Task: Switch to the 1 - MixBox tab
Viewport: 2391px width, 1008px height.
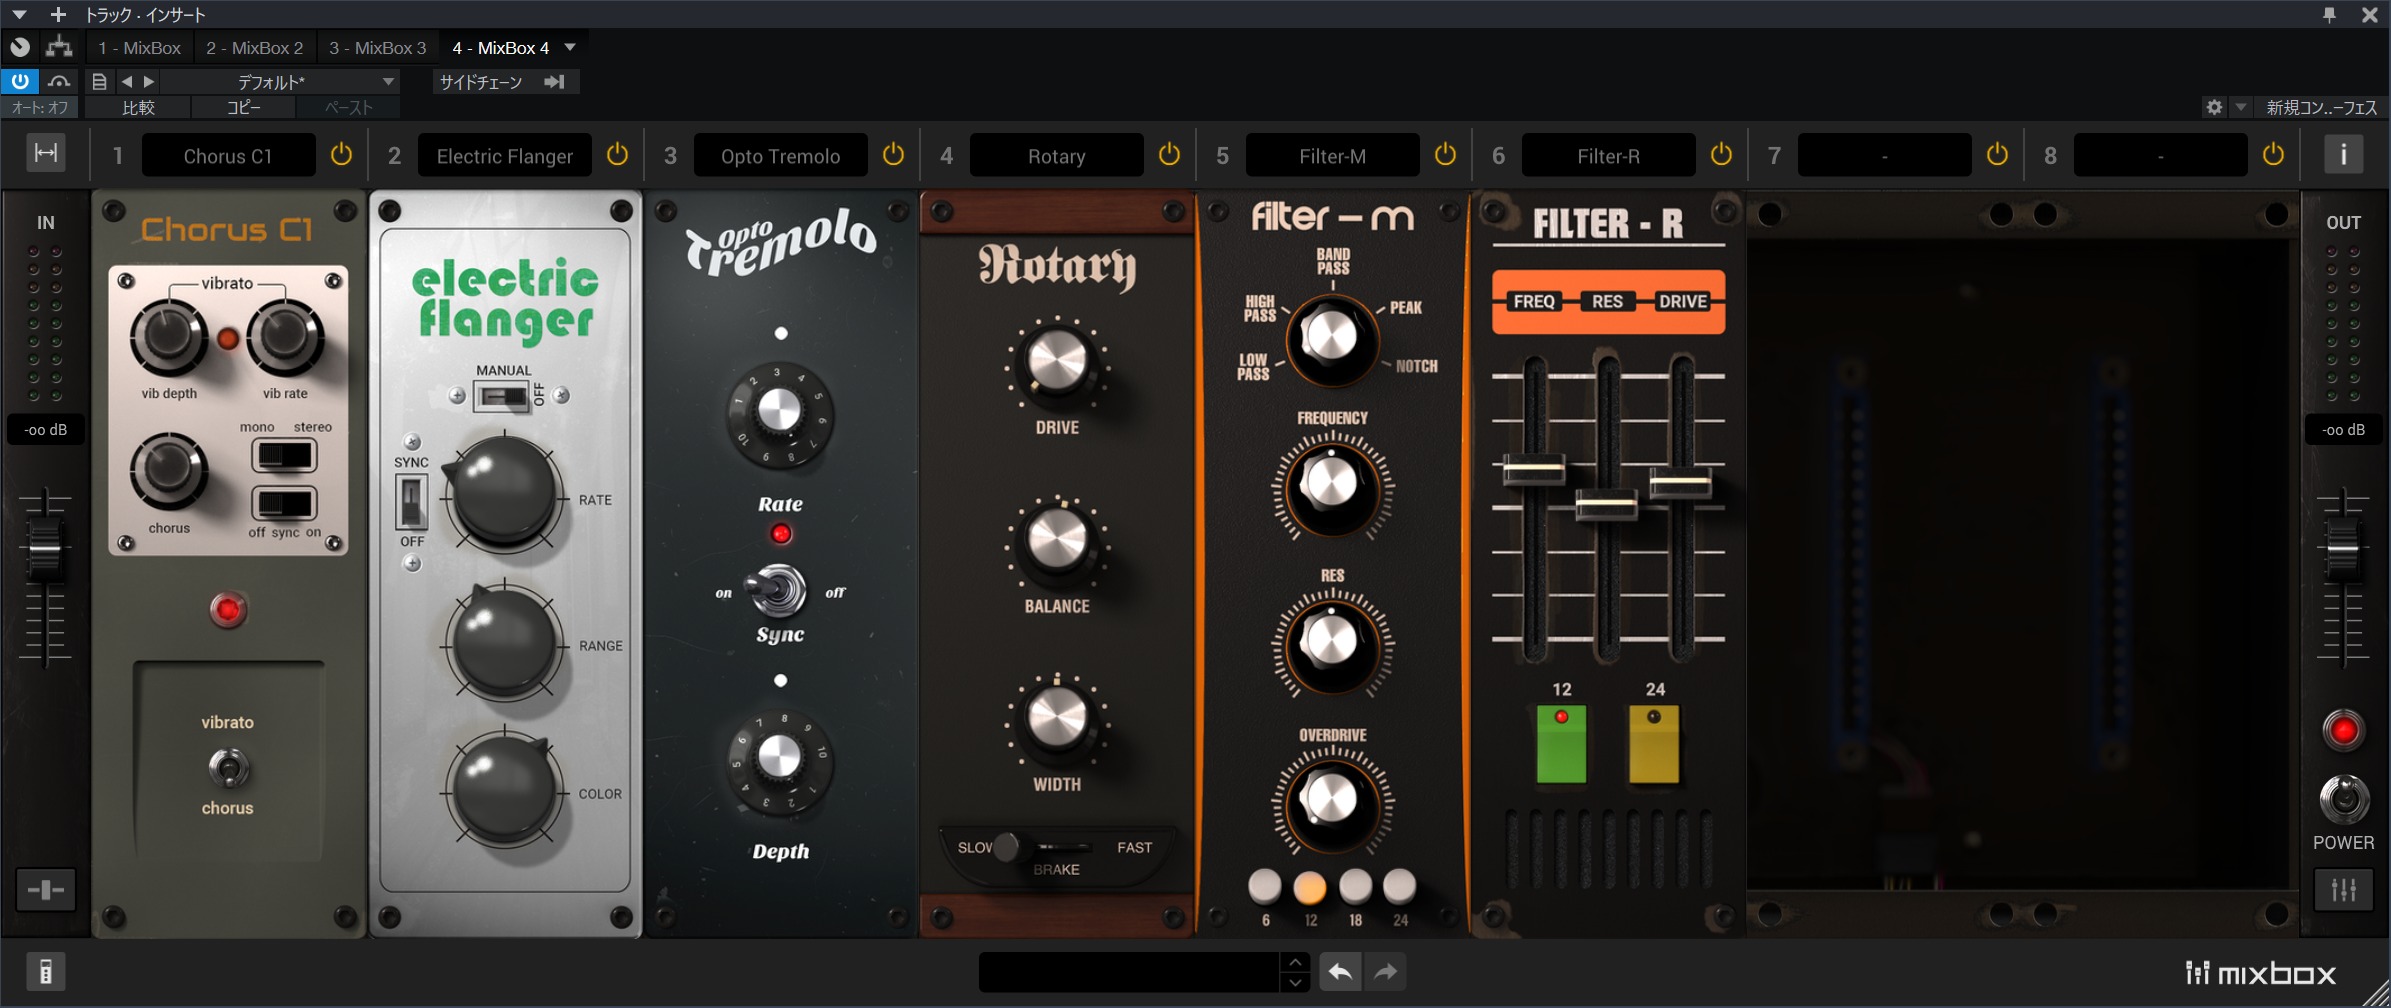Action: point(139,47)
